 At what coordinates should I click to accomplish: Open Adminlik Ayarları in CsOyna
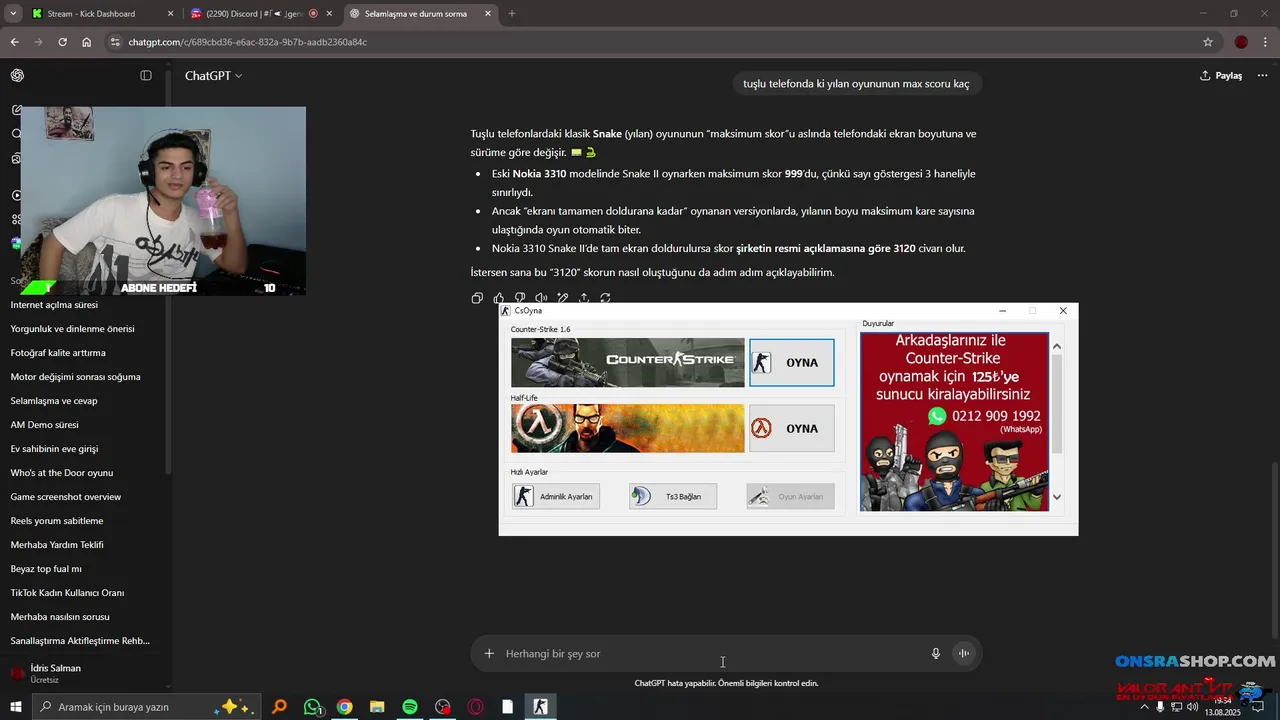[556, 496]
